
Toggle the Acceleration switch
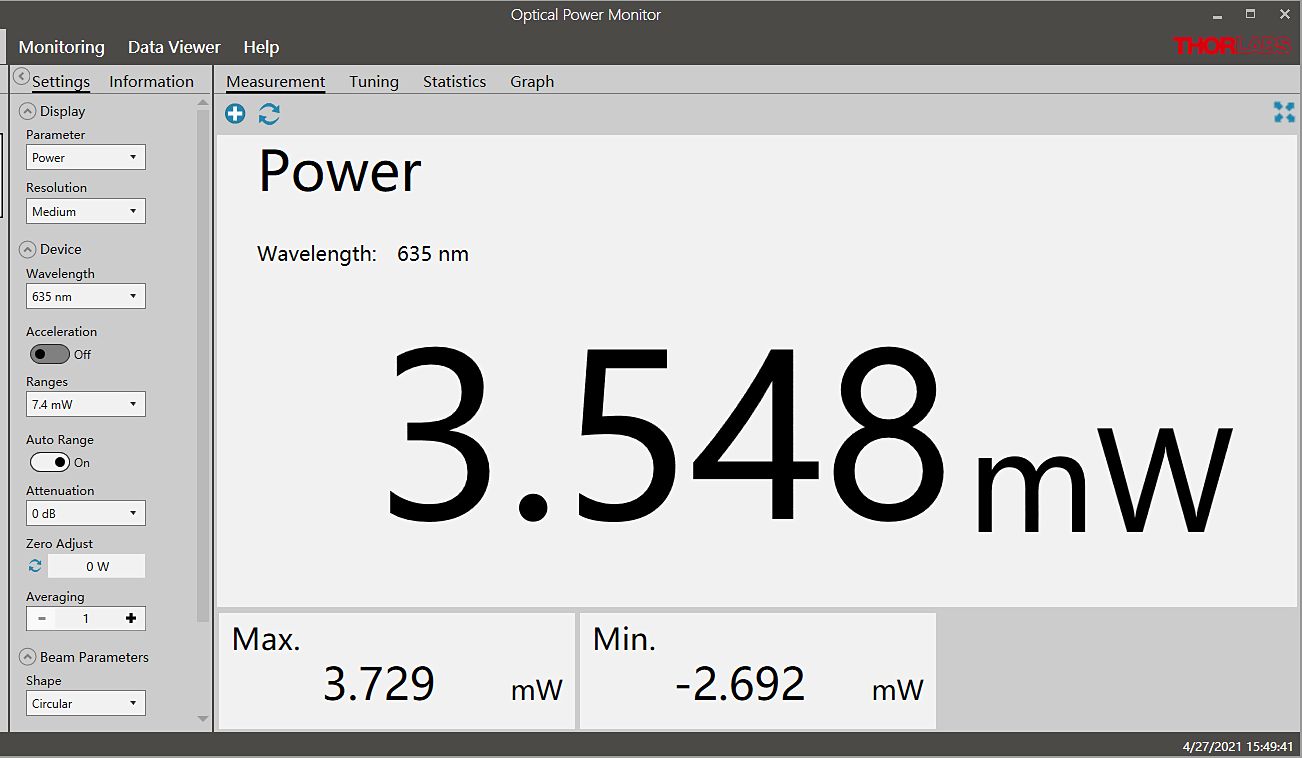tap(49, 354)
